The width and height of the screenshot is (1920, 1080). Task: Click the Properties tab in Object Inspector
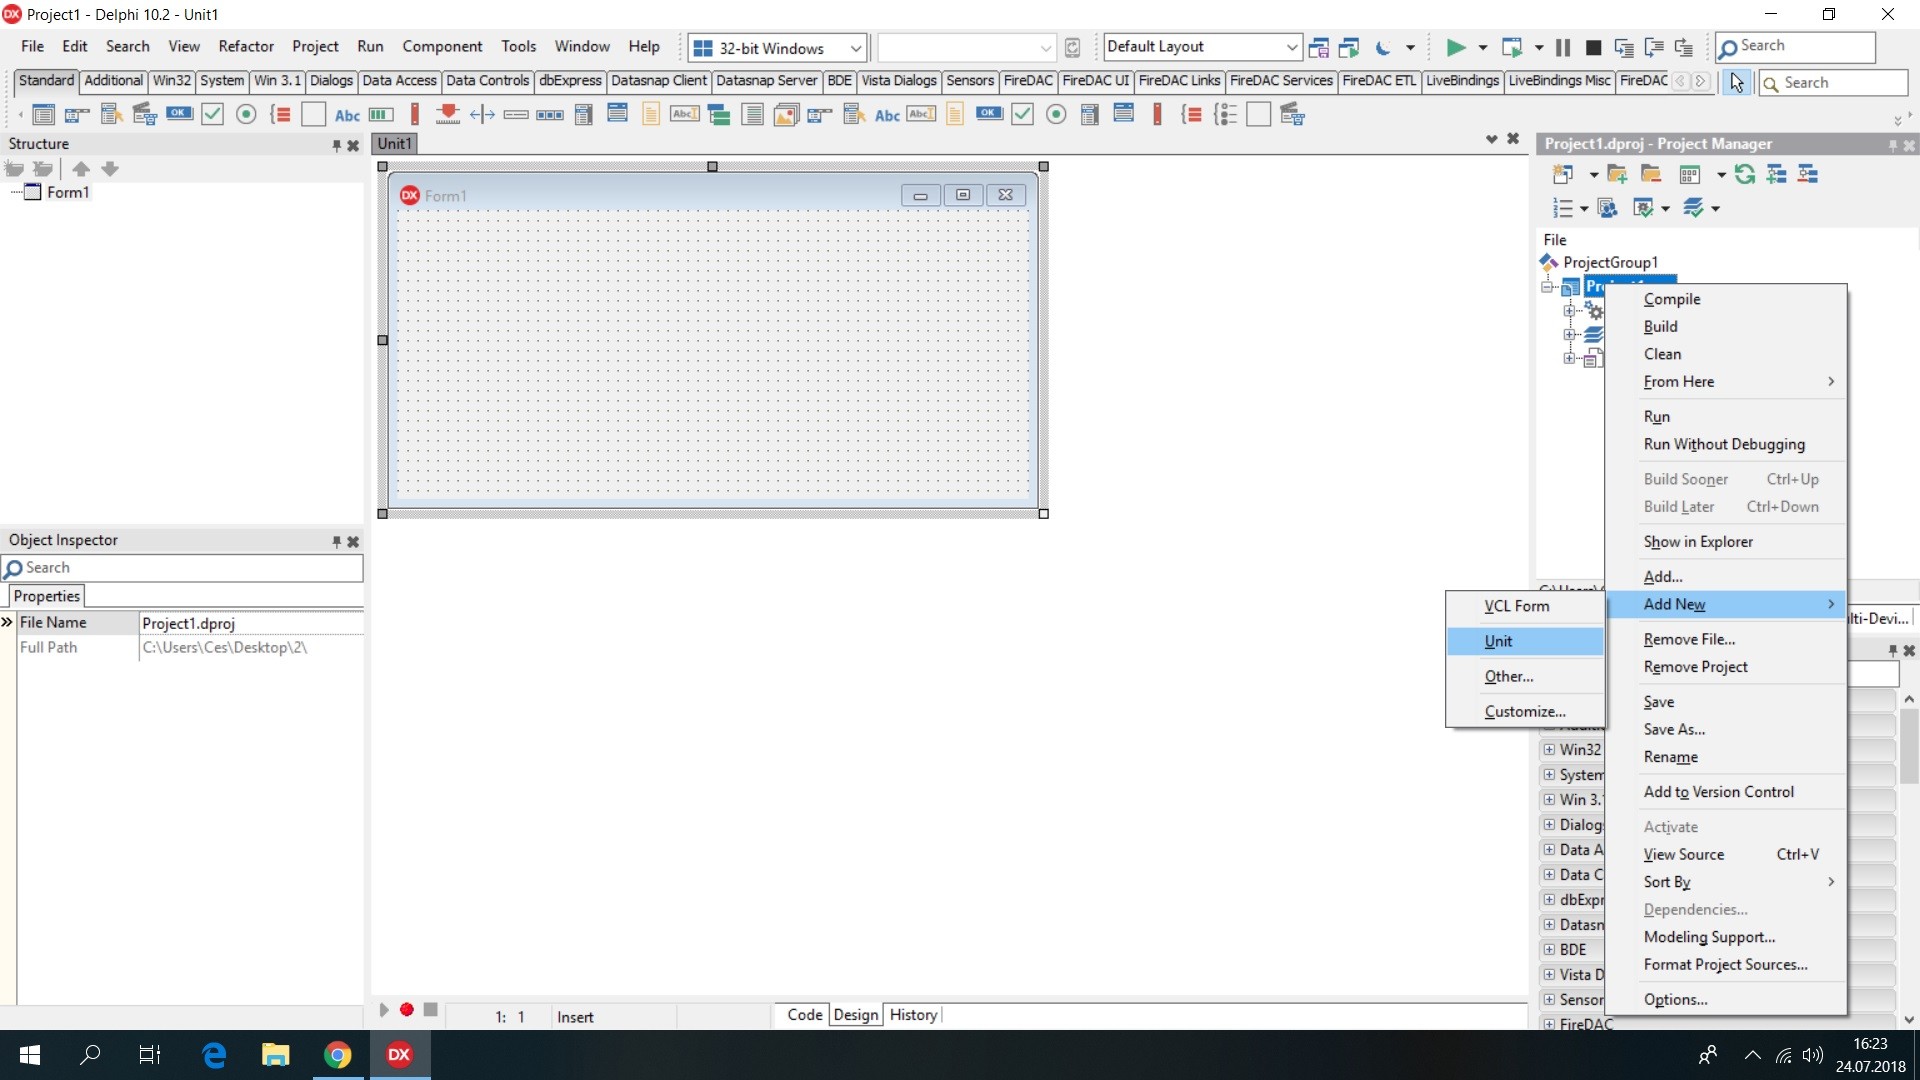tap(47, 596)
